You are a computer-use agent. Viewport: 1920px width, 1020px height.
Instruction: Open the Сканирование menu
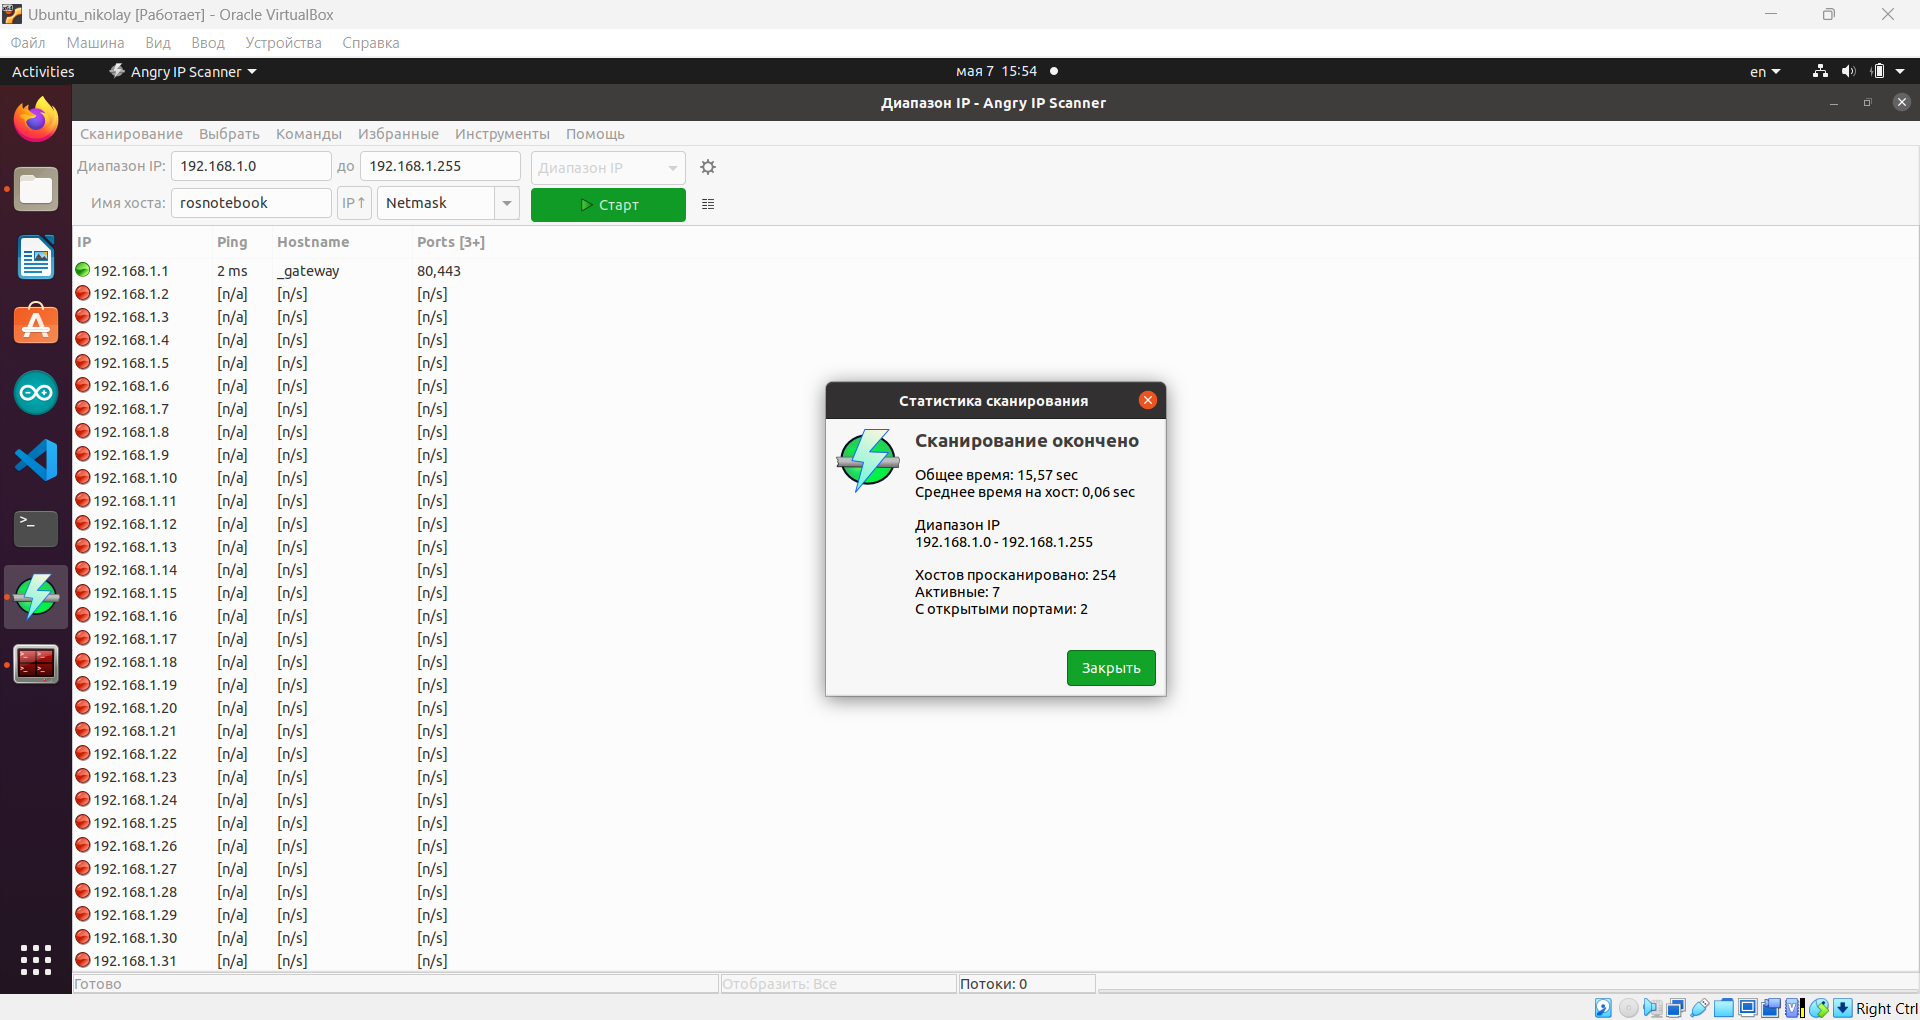coord(131,134)
